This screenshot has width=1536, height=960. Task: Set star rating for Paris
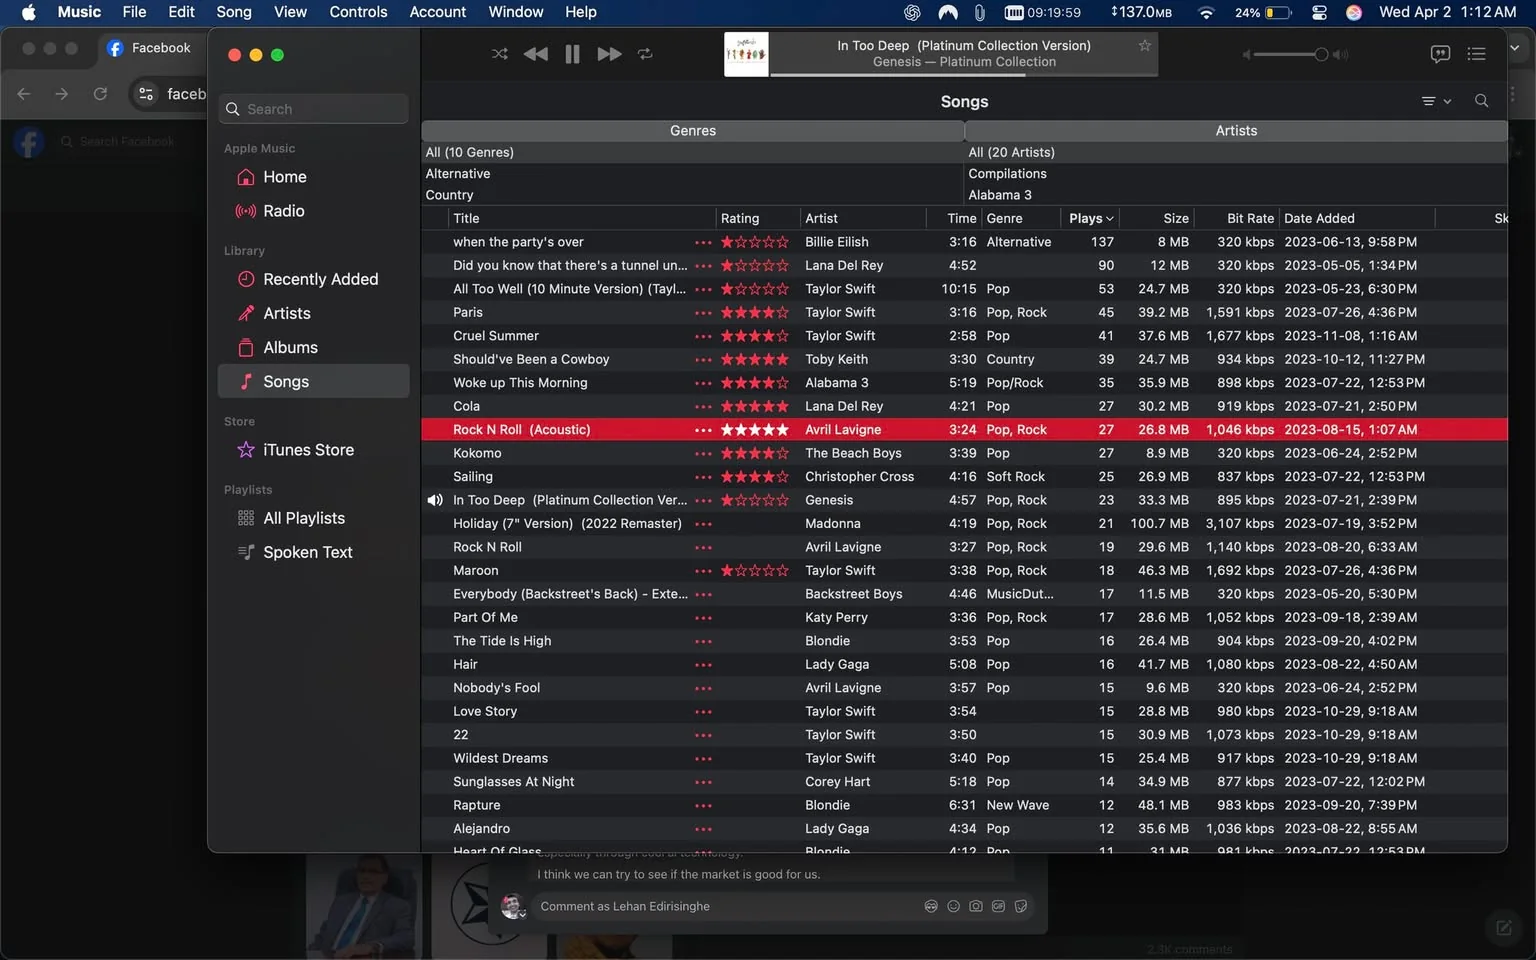click(x=755, y=312)
